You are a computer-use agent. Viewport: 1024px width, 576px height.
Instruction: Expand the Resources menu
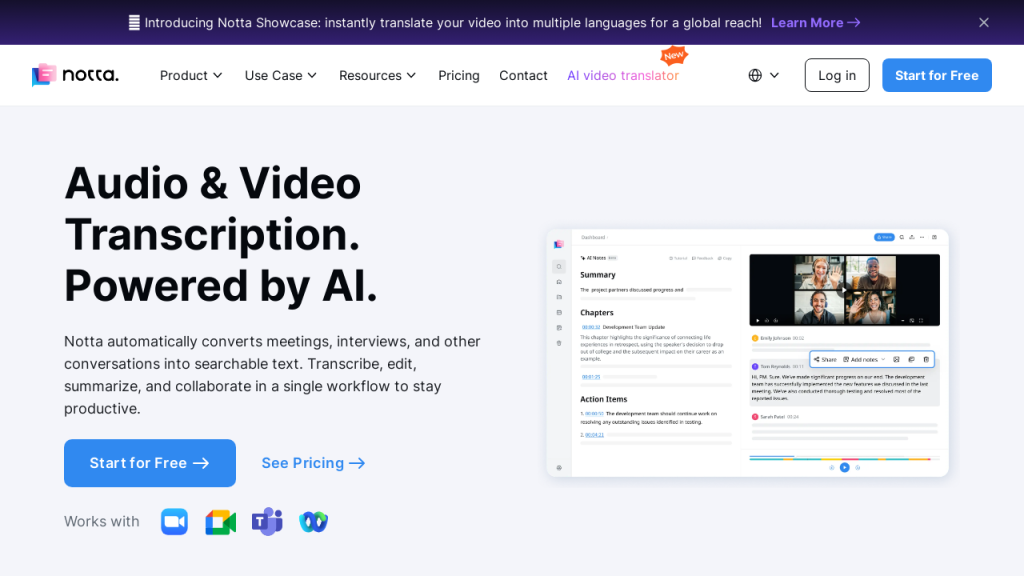(x=377, y=75)
